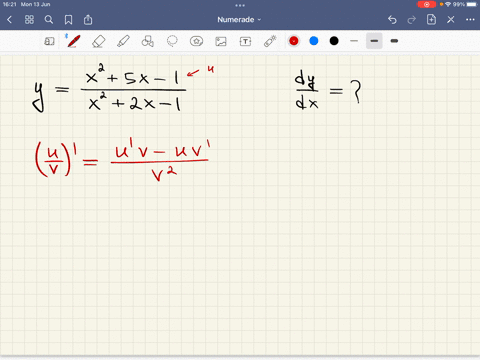This screenshot has width=480, height=360.
Task: Select the Highlighter tool
Action: (123, 41)
